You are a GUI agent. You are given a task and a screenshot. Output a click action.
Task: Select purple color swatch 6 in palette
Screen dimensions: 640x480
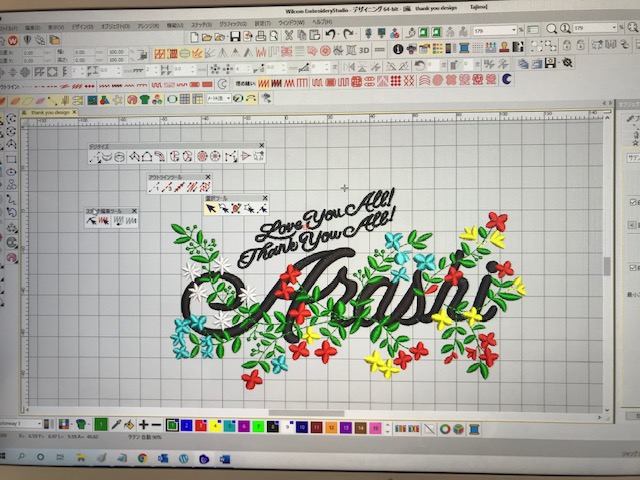(244, 427)
